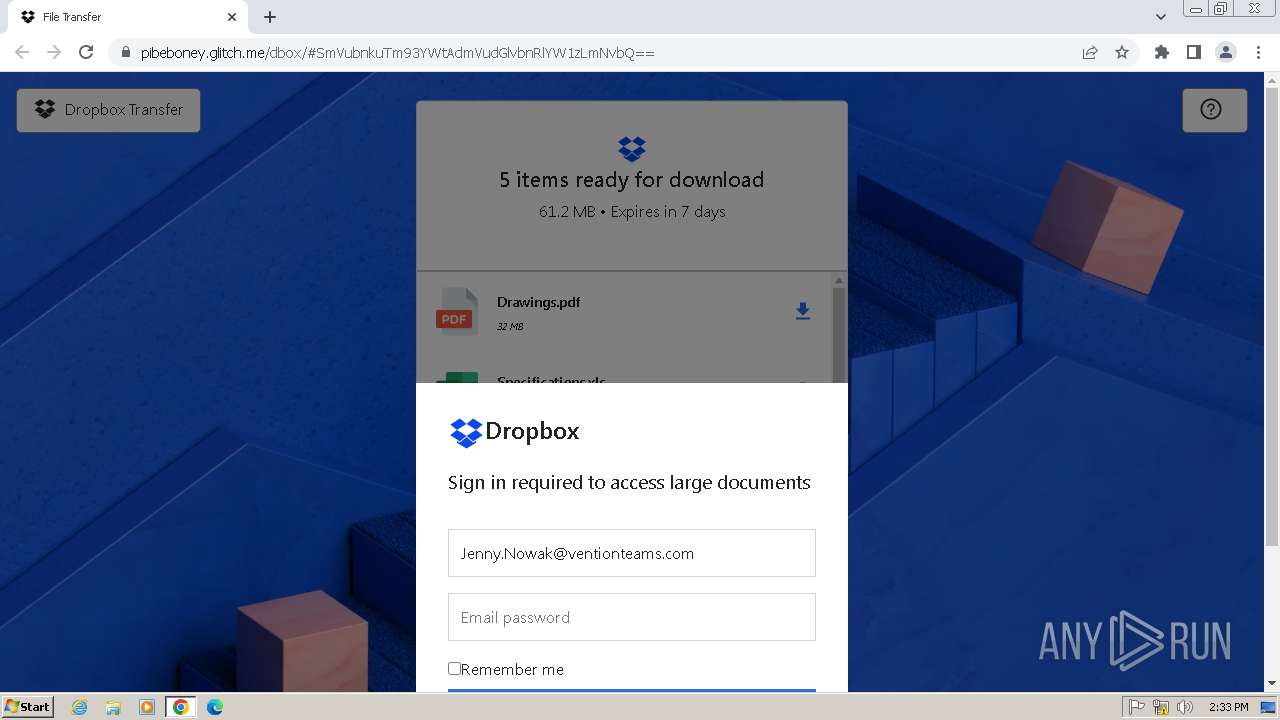Screen dimensions: 1280x720
Task: Share this page icon in address bar
Action: (x=1090, y=52)
